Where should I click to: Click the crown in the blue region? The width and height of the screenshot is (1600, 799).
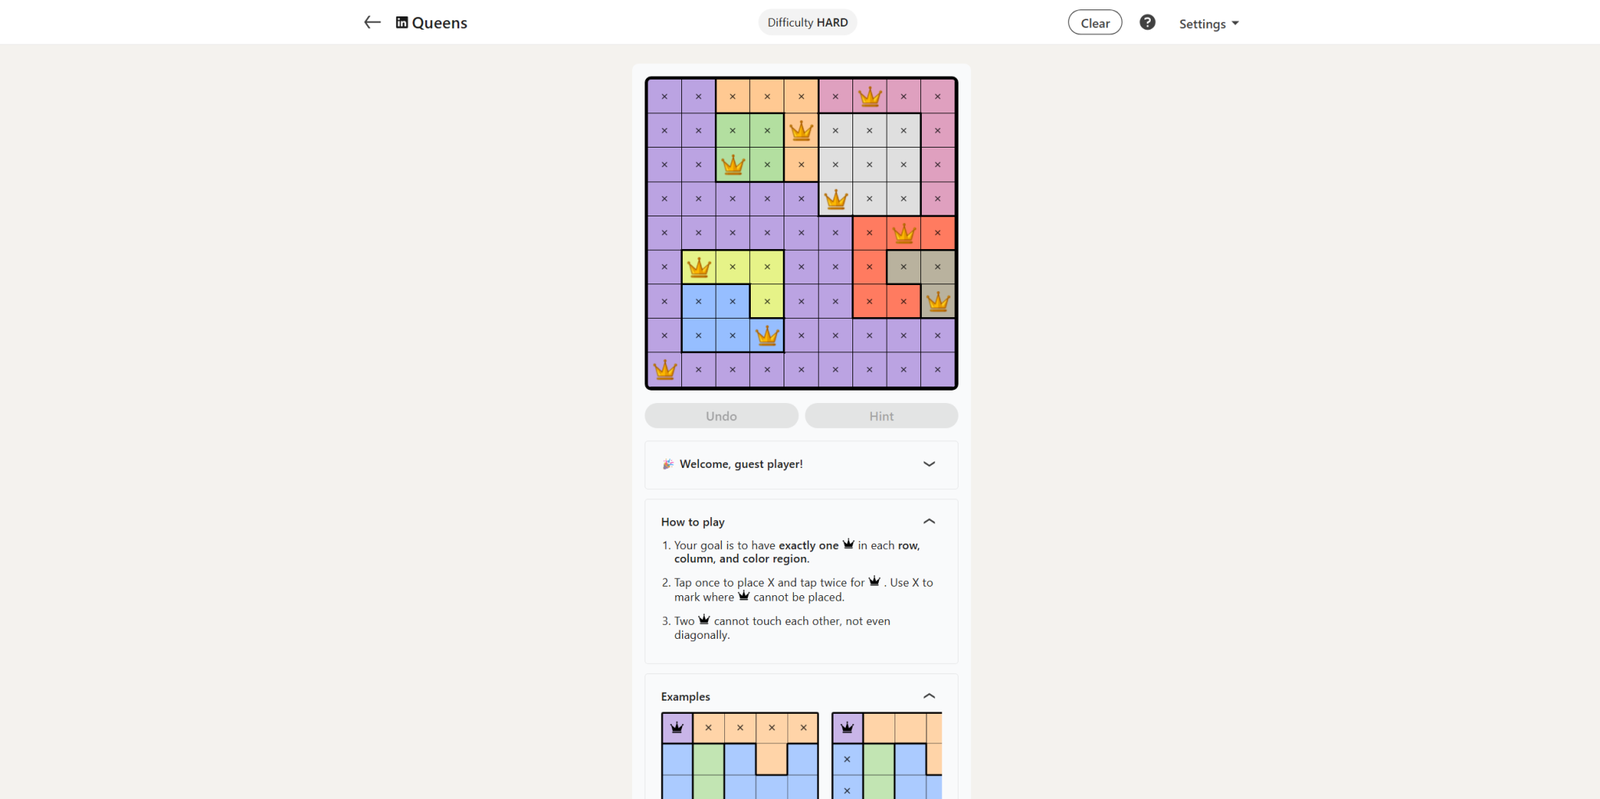[767, 336]
